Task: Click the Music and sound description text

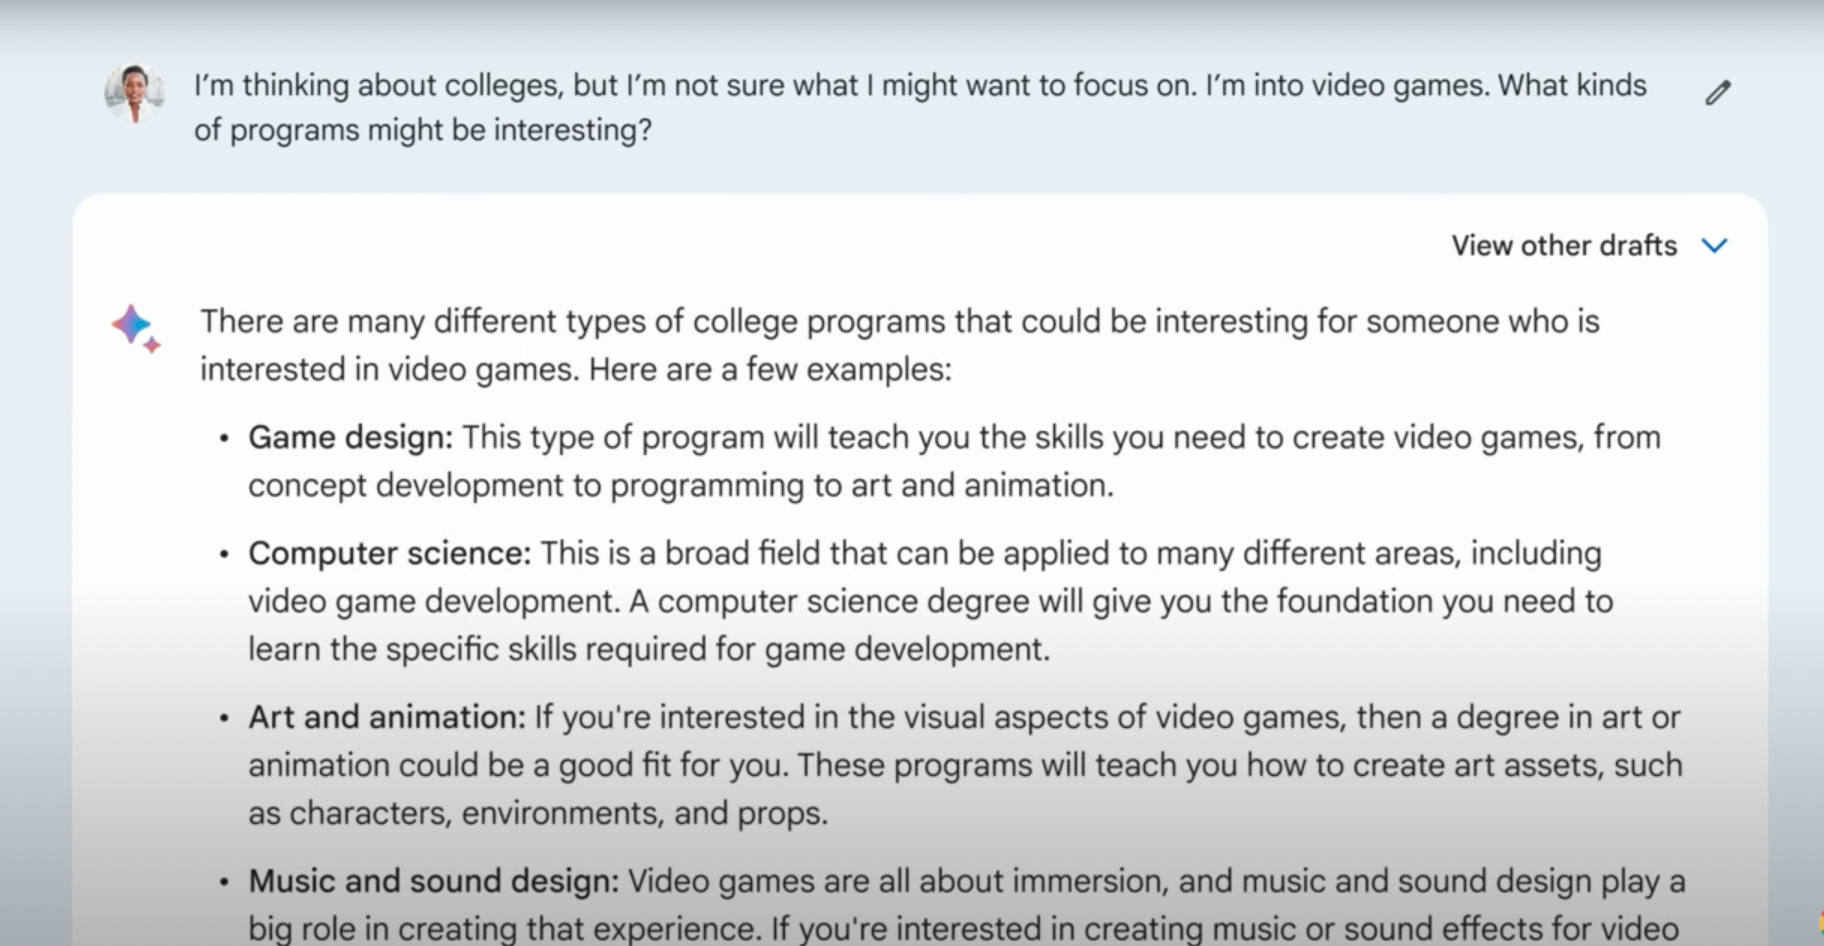Action: pos(967,905)
